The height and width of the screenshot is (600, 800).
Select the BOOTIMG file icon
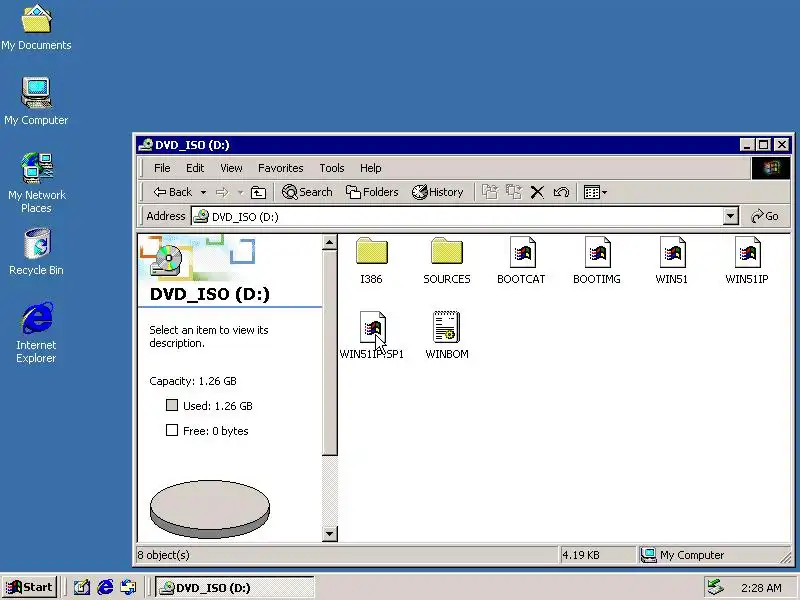[x=597, y=252]
